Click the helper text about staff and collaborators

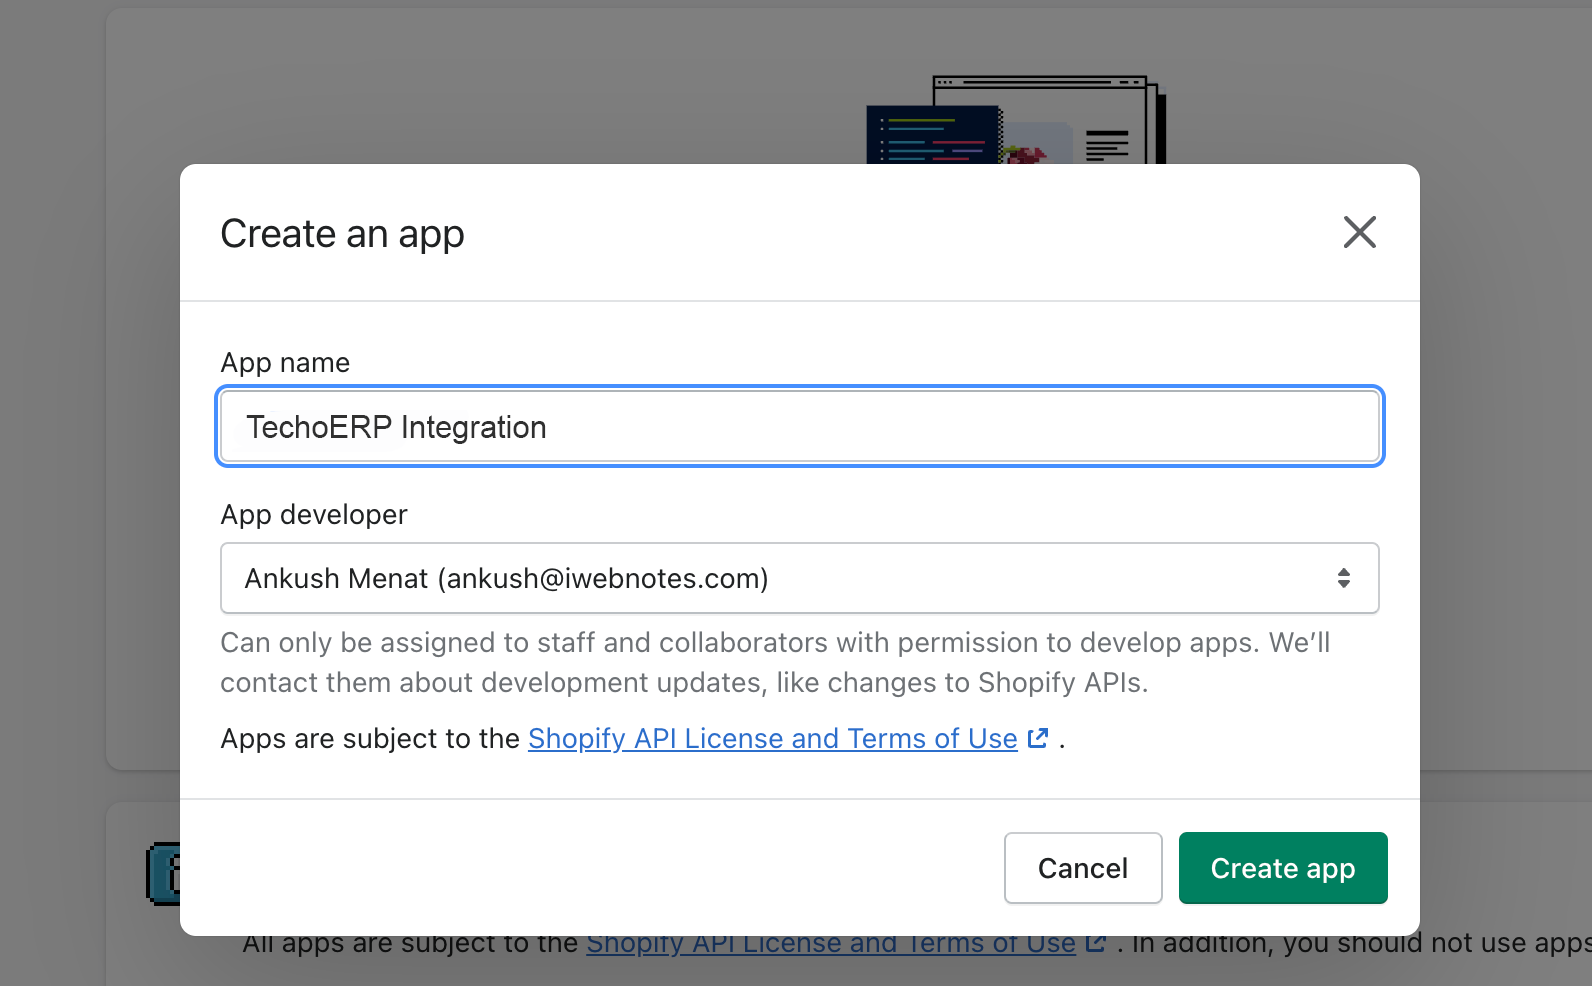[x=775, y=662]
